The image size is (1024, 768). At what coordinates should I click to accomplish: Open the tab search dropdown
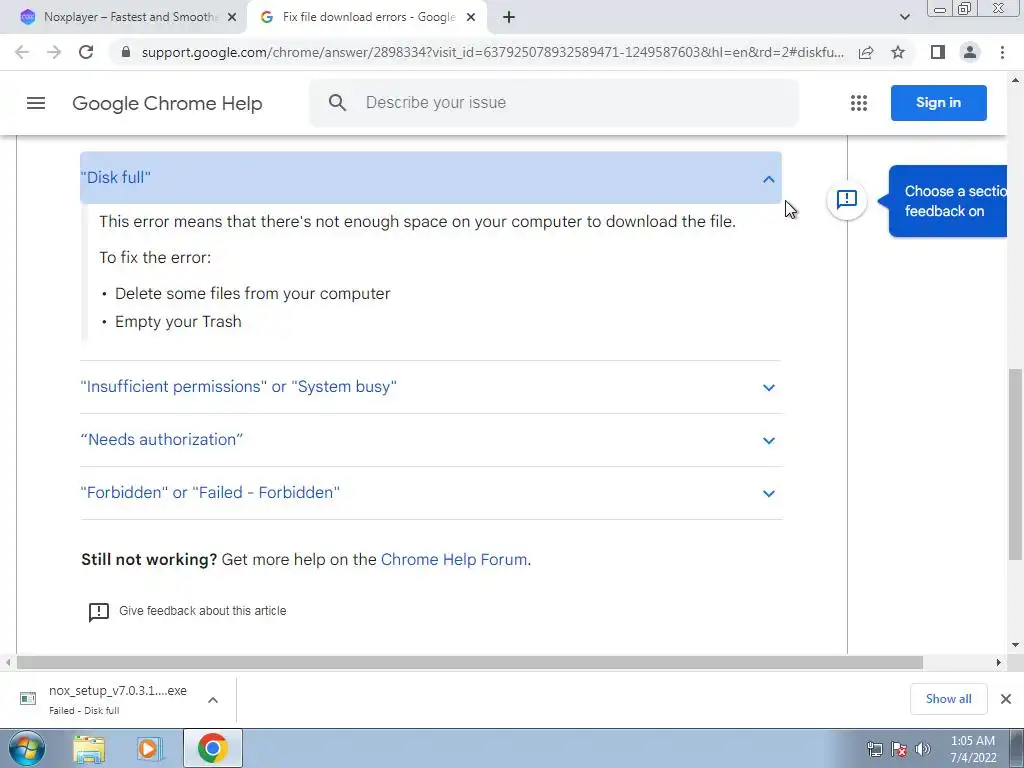[904, 17]
